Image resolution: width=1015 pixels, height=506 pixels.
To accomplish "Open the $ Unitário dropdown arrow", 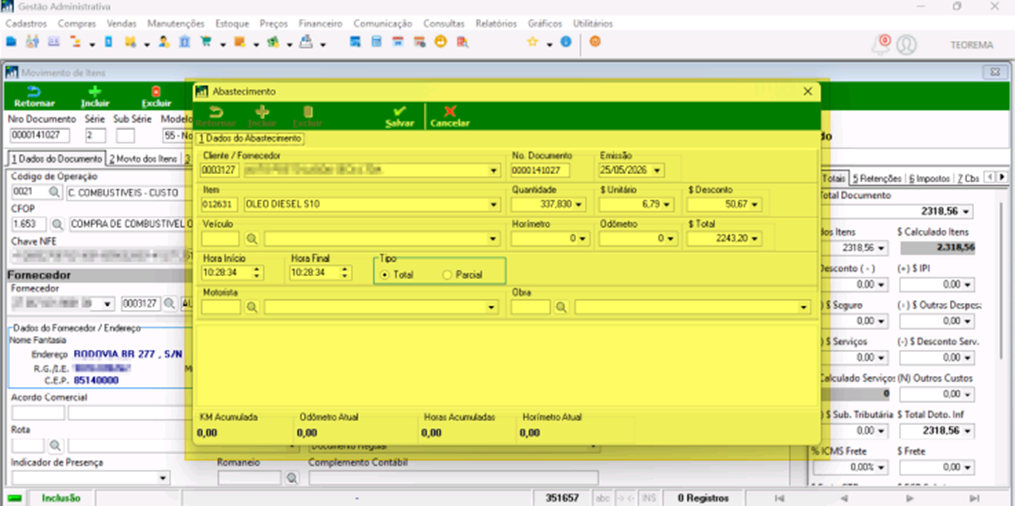I will click(x=666, y=204).
